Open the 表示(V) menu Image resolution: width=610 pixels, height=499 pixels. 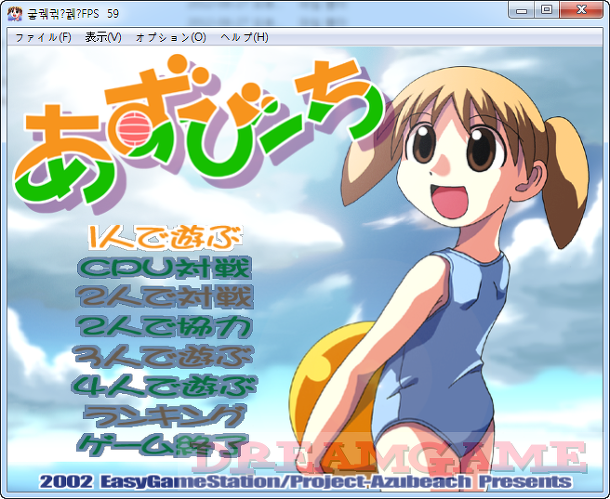(x=103, y=37)
